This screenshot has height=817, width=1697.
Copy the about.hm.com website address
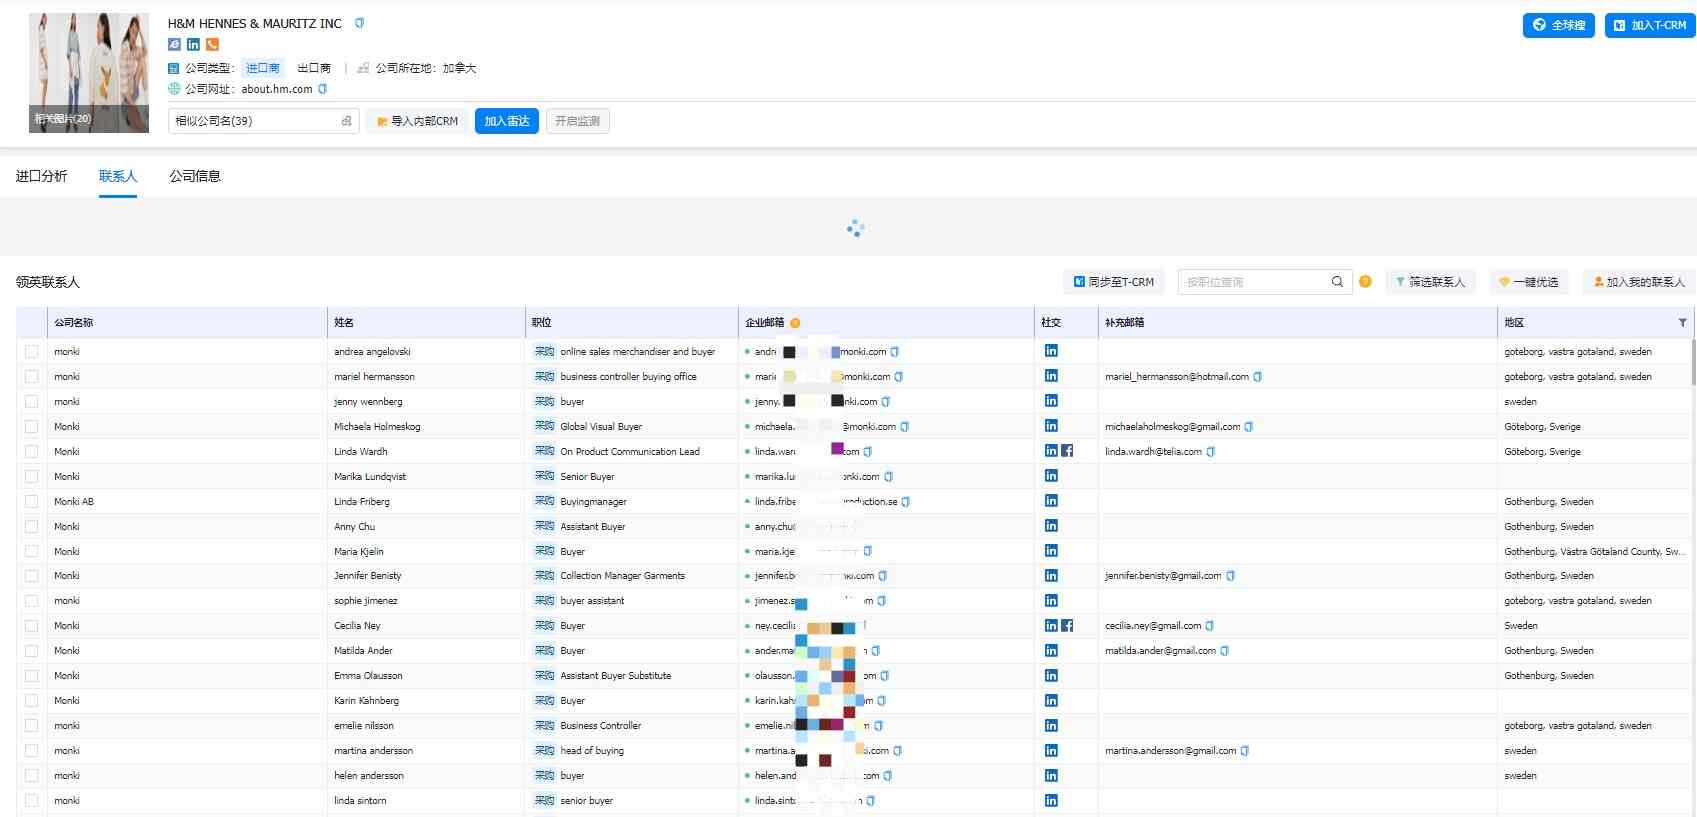(322, 89)
